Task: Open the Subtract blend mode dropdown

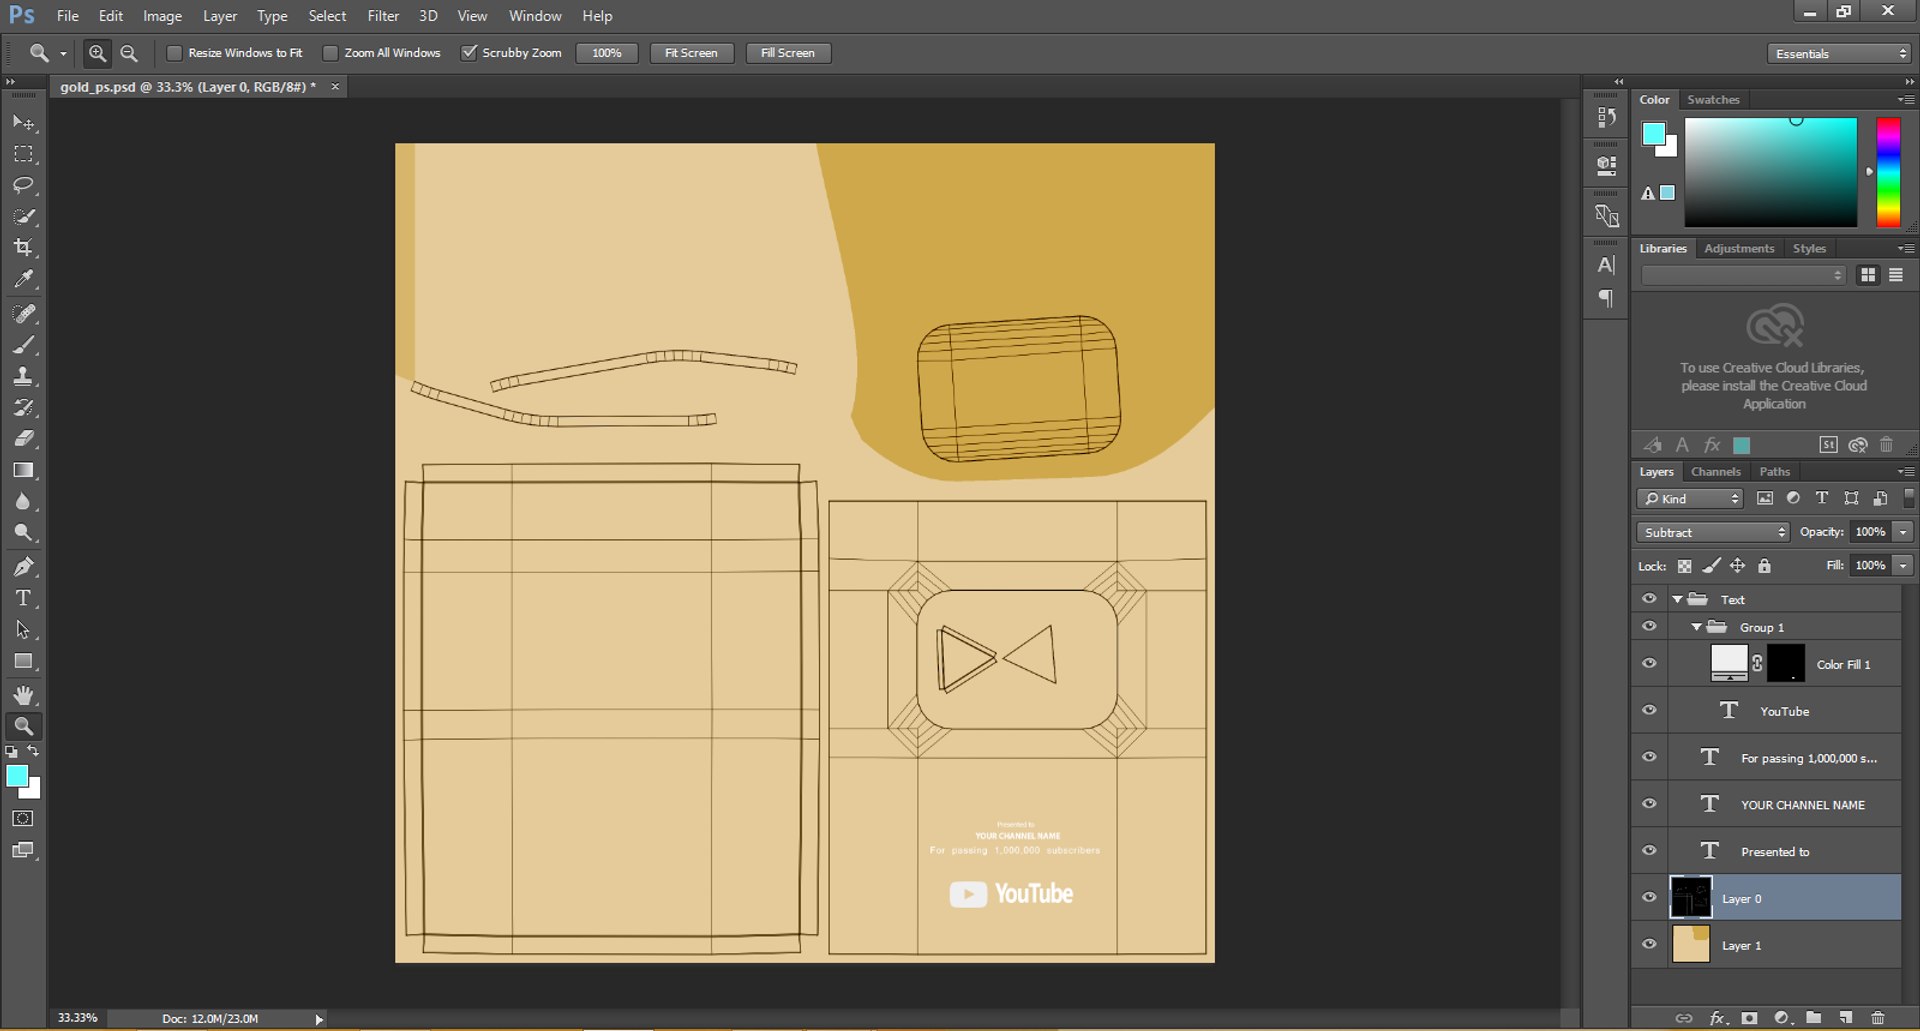Action: (x=1713, y=532)
